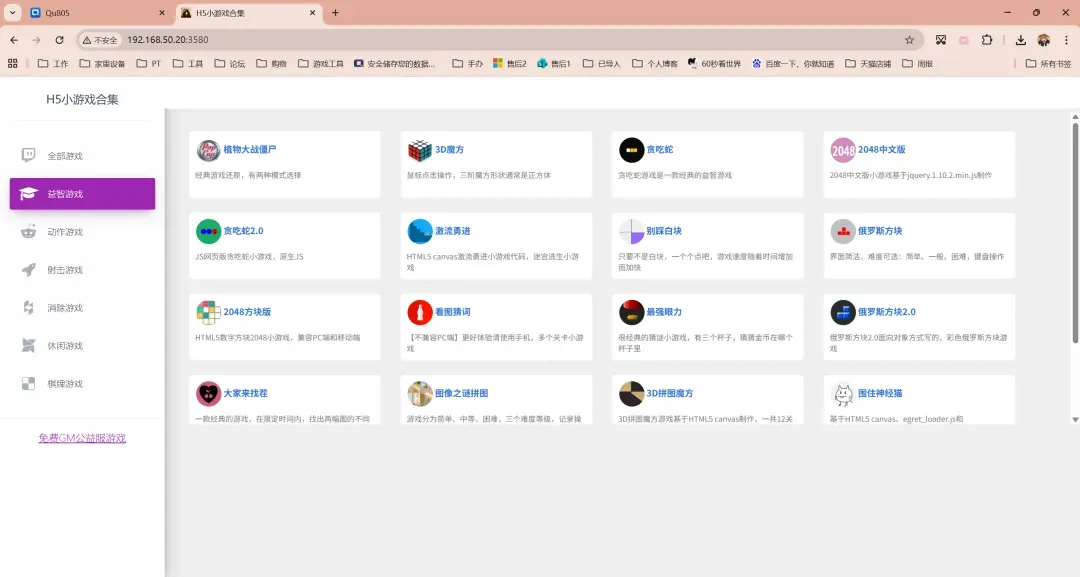Expand the 所有书签 bookmarks folder
This screenshot has width=1080, height=577.
pos(1048,64)
